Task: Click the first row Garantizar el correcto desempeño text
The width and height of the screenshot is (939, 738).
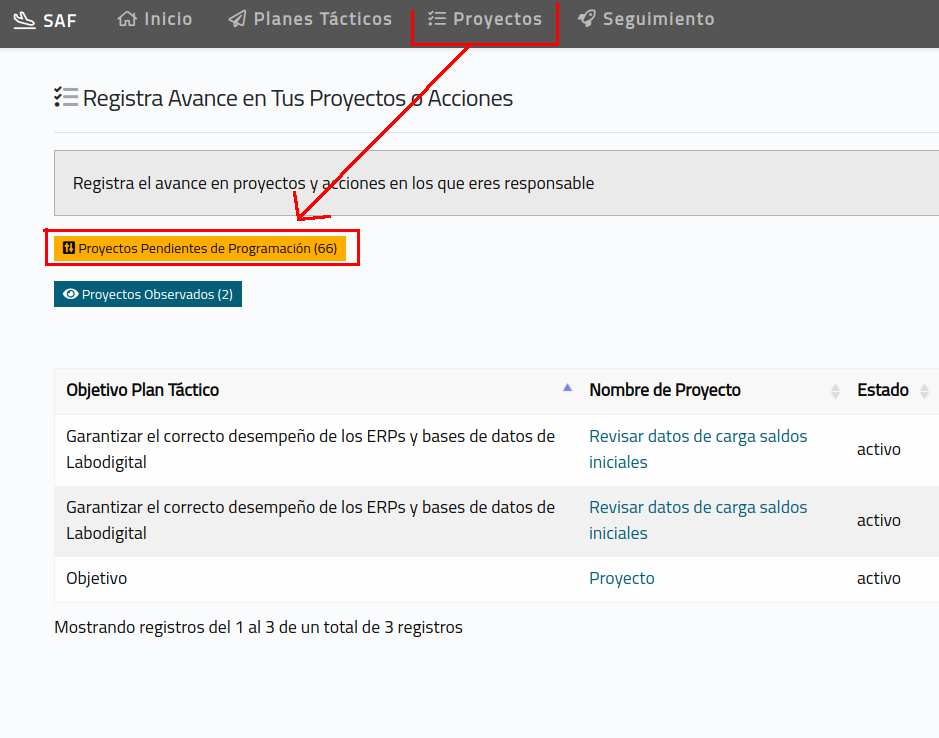Action: (310, 449)
